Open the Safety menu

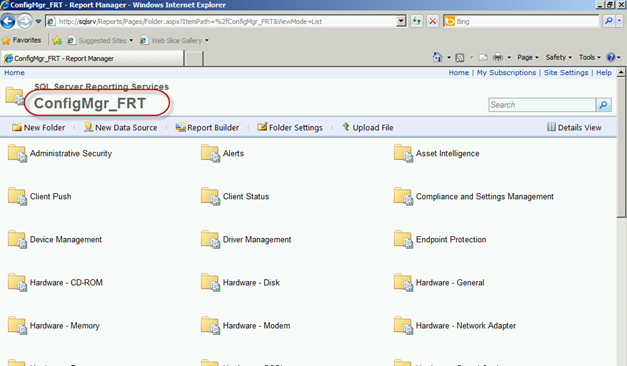pos(559,57)
